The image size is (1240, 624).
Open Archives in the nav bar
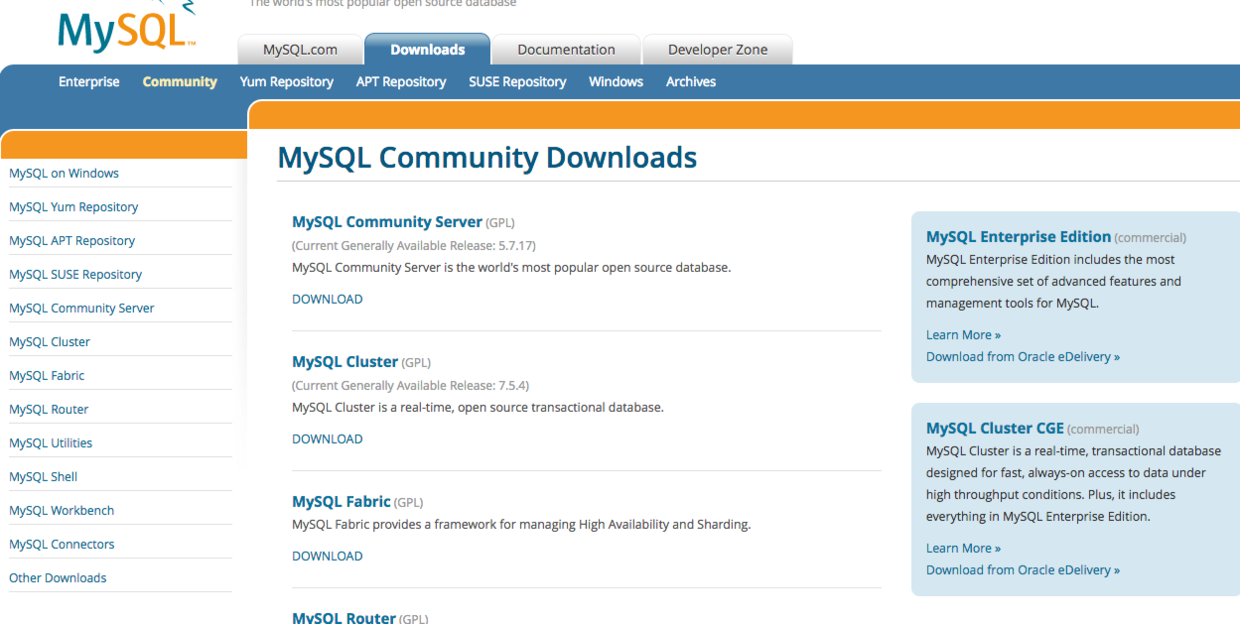(x=691, y=82)
